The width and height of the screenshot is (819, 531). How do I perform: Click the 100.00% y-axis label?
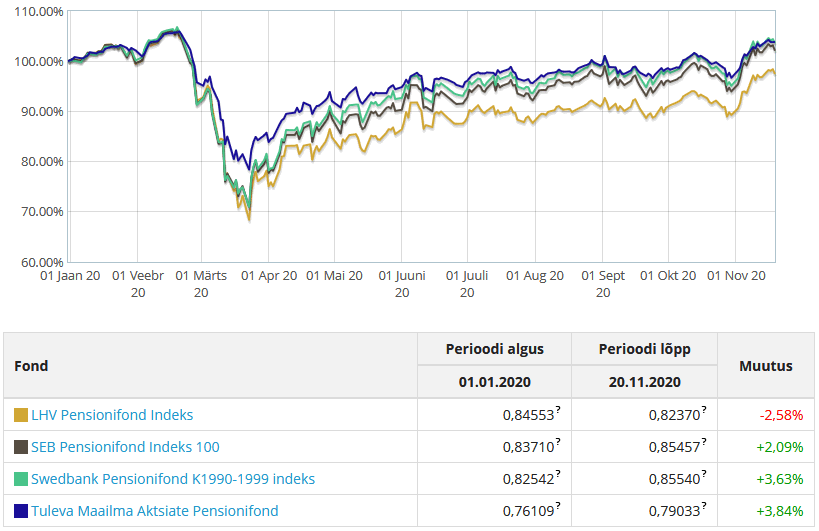click(39, 62)
